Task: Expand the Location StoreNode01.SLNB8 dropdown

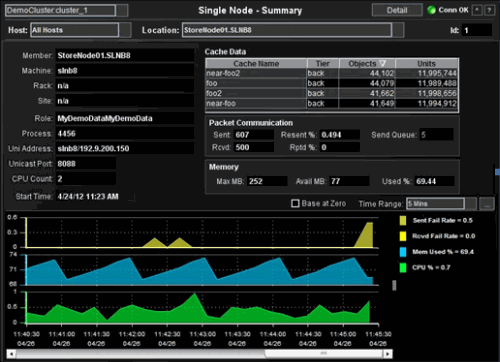Action: (398, 30)
